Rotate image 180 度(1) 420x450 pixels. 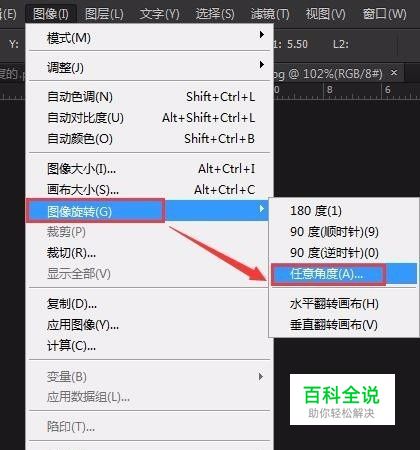coord(343,211)
